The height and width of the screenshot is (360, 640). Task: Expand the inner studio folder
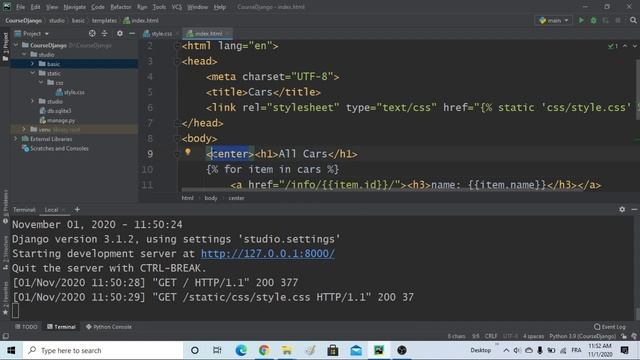click(x=32, y=101)
